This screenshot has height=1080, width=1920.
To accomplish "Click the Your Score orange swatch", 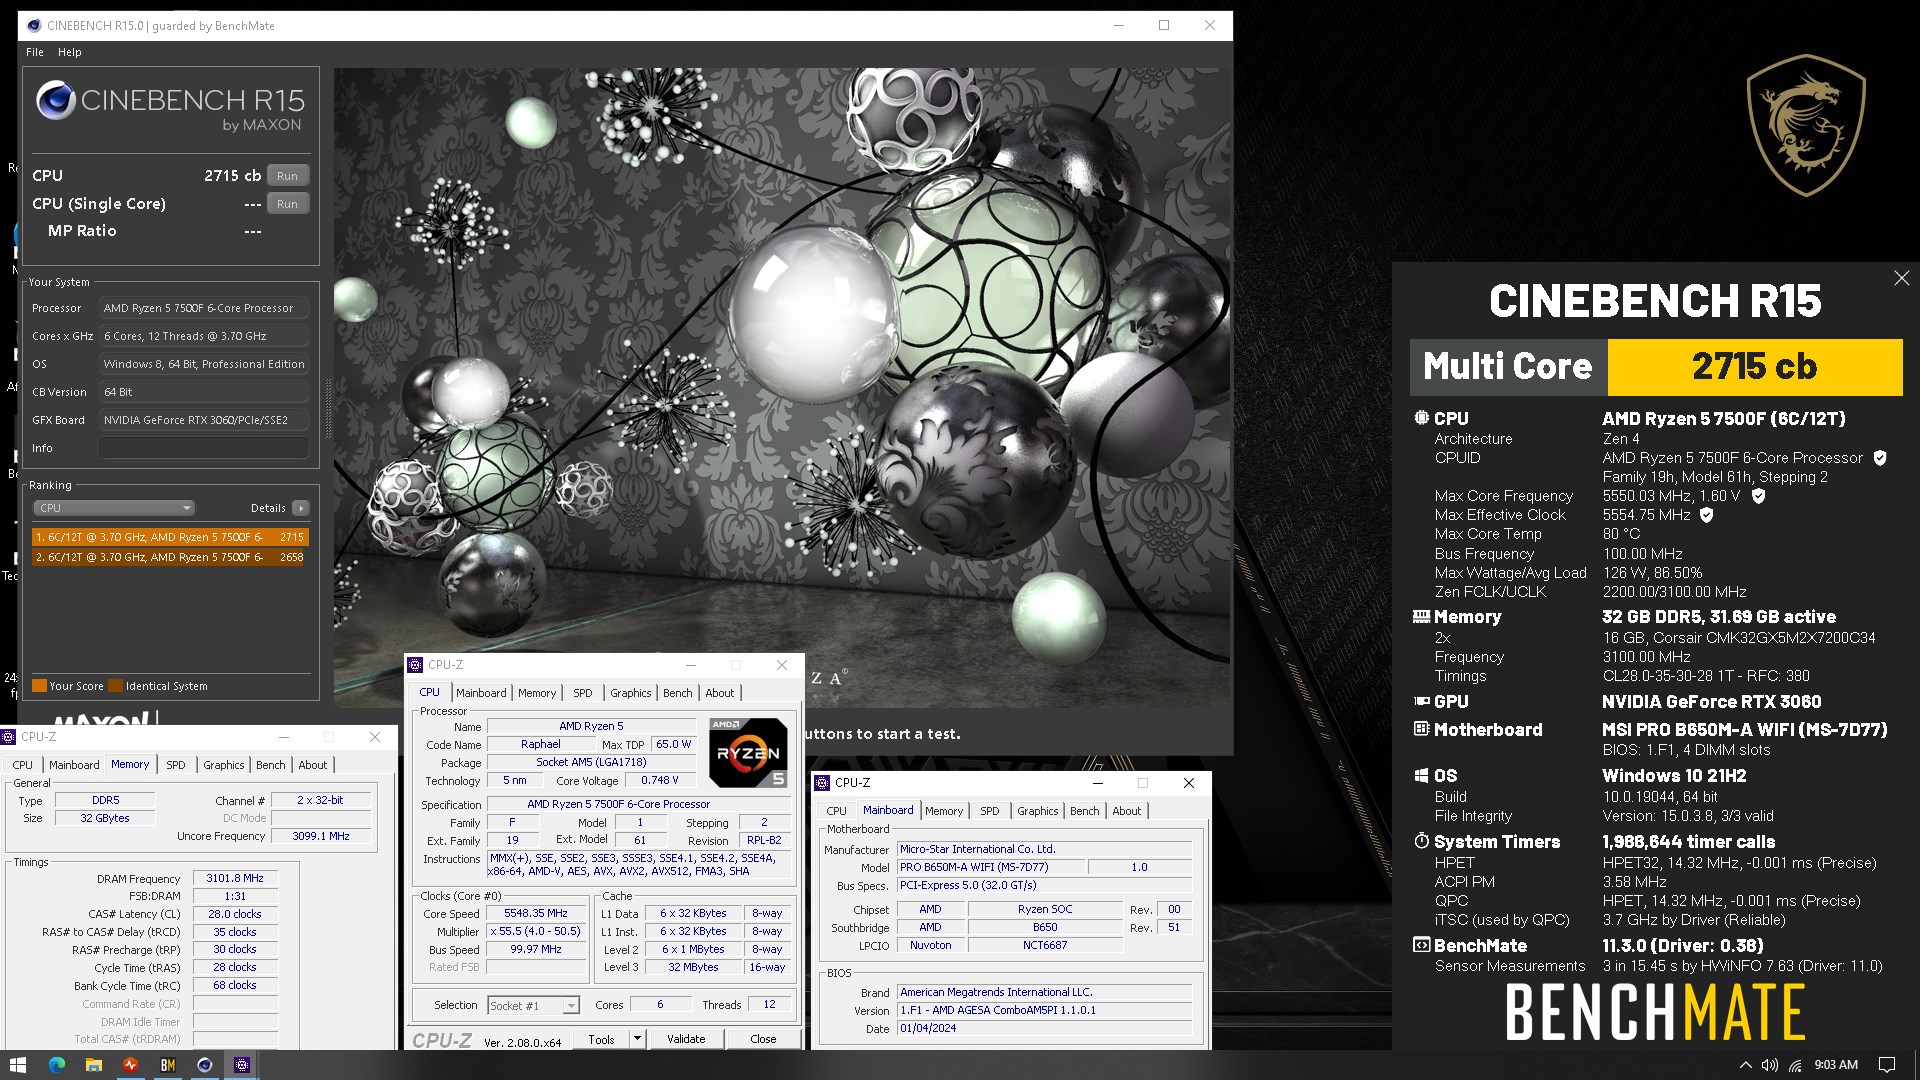I will pos(39,686).
